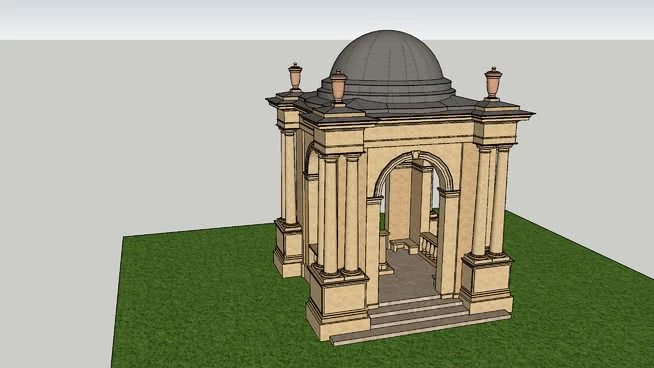
Task: Select the stone bench inside the pavilion
Action: (404, 245)
